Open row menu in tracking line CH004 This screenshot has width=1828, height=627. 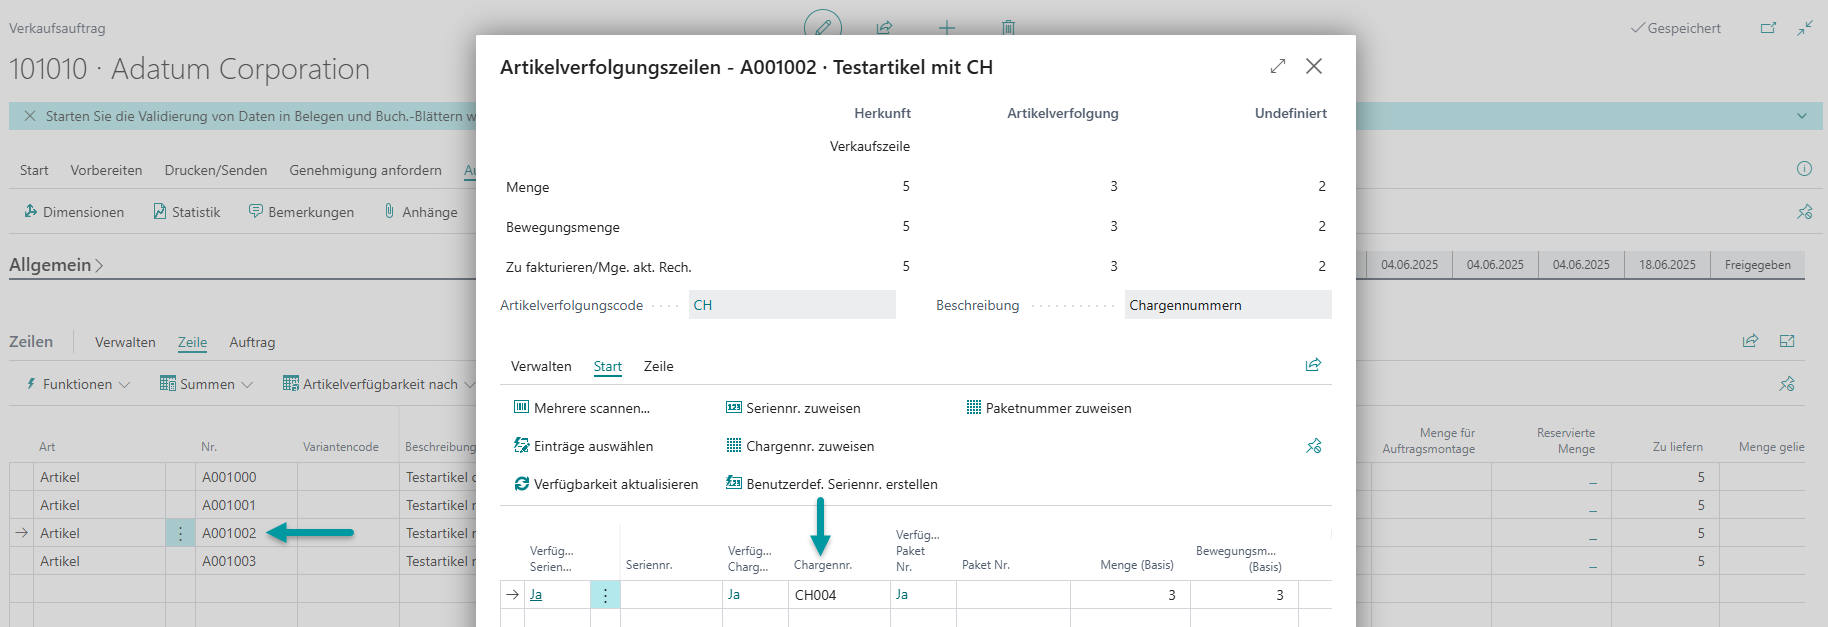[x=605, y=595]
